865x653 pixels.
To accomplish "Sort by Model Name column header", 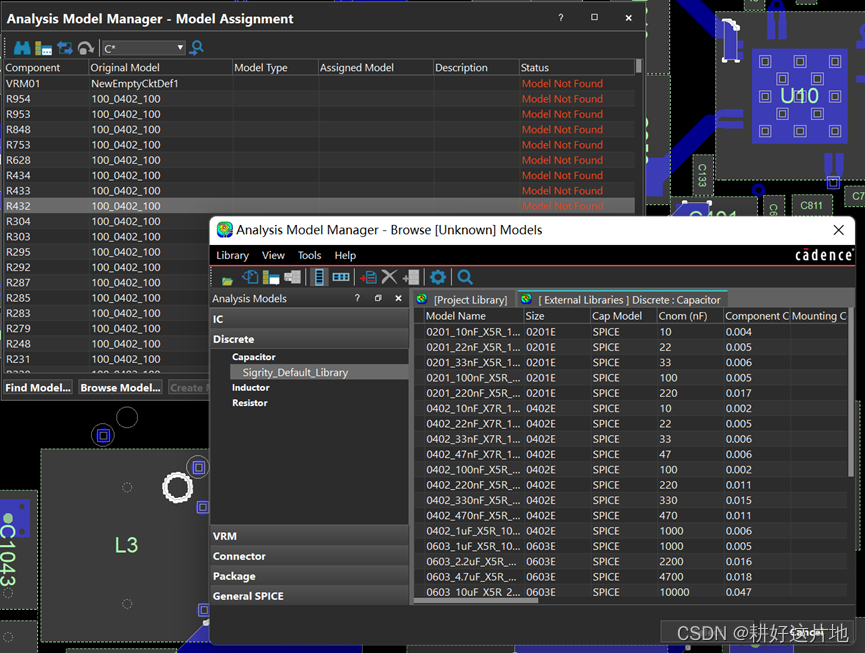I will [x=474, y=316].
